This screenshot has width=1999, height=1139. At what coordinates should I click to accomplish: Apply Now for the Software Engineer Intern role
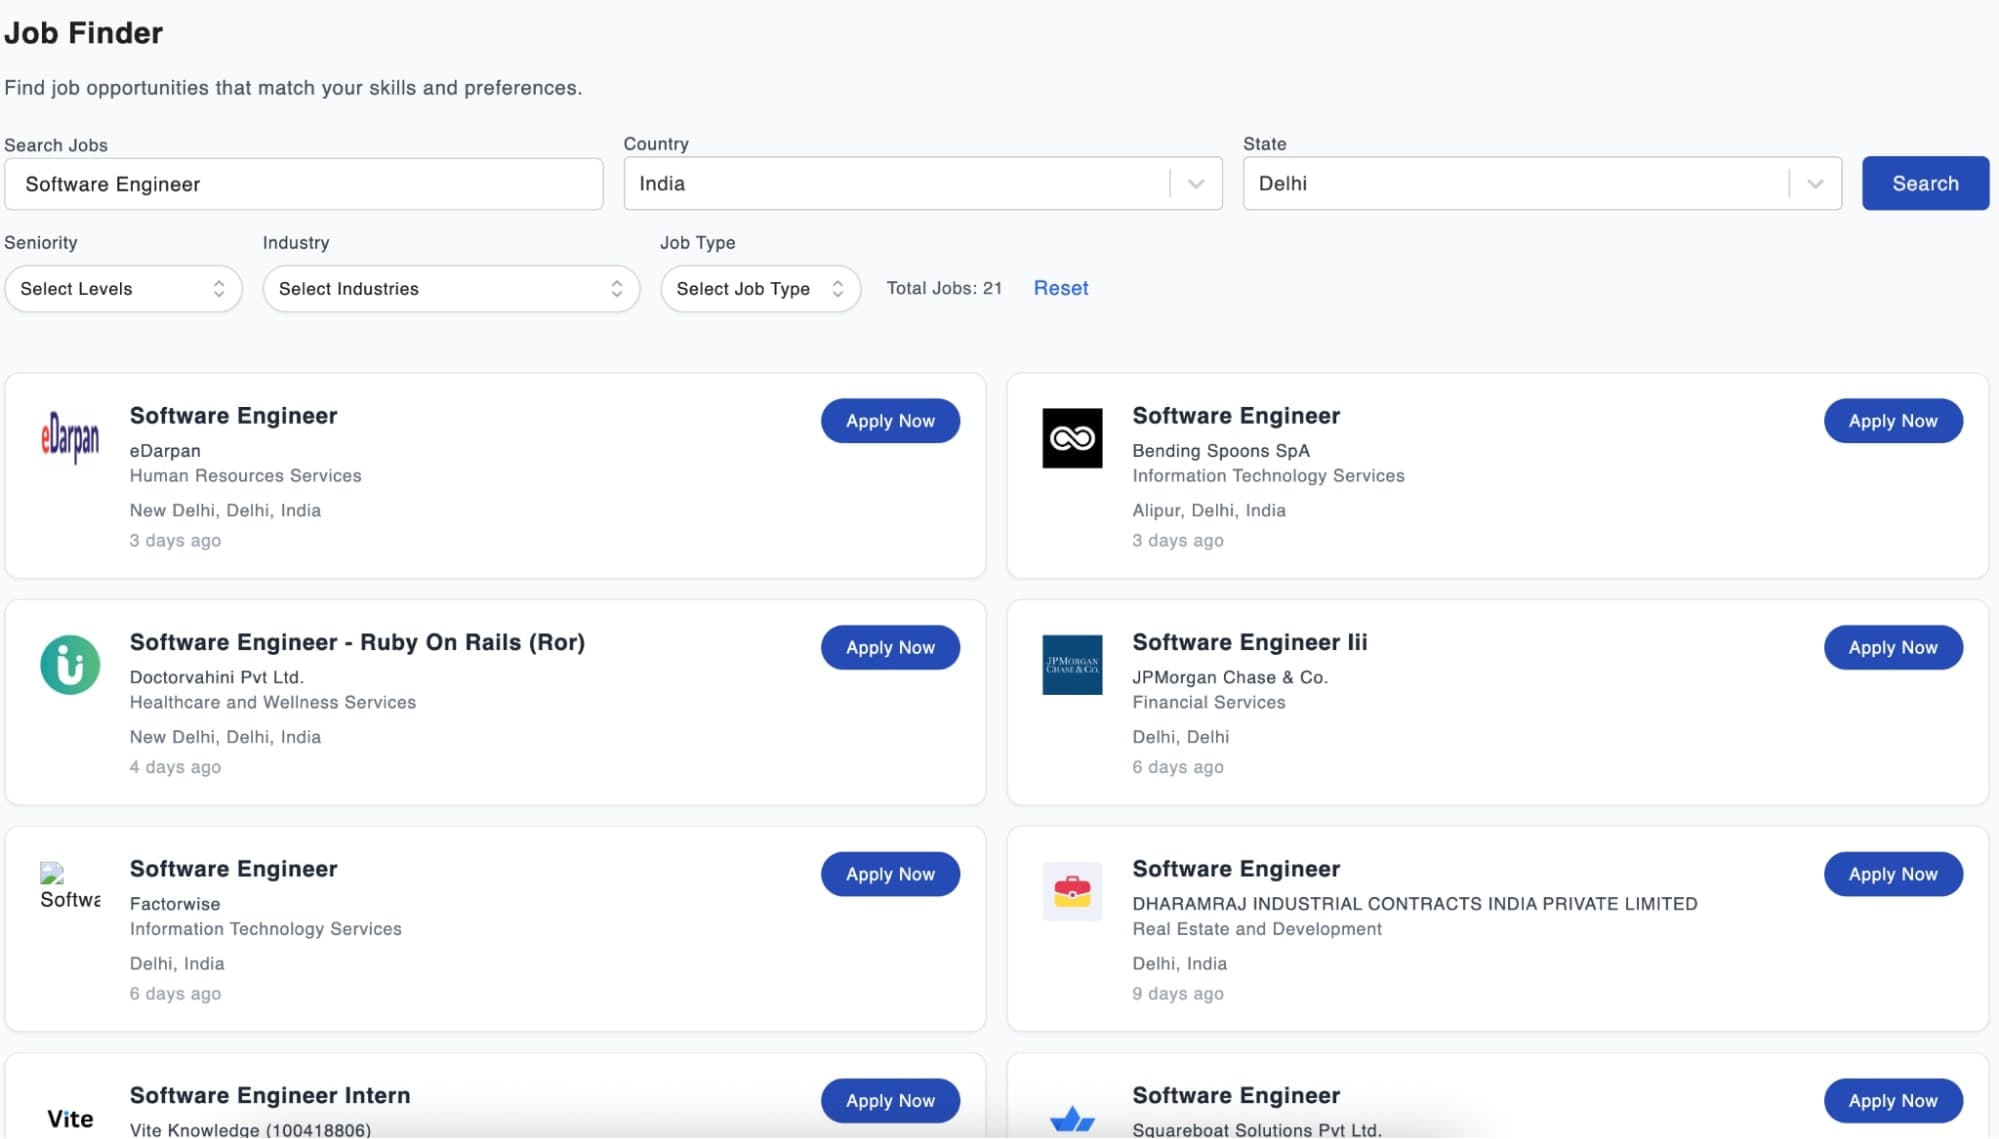[x=890, y=1100]
